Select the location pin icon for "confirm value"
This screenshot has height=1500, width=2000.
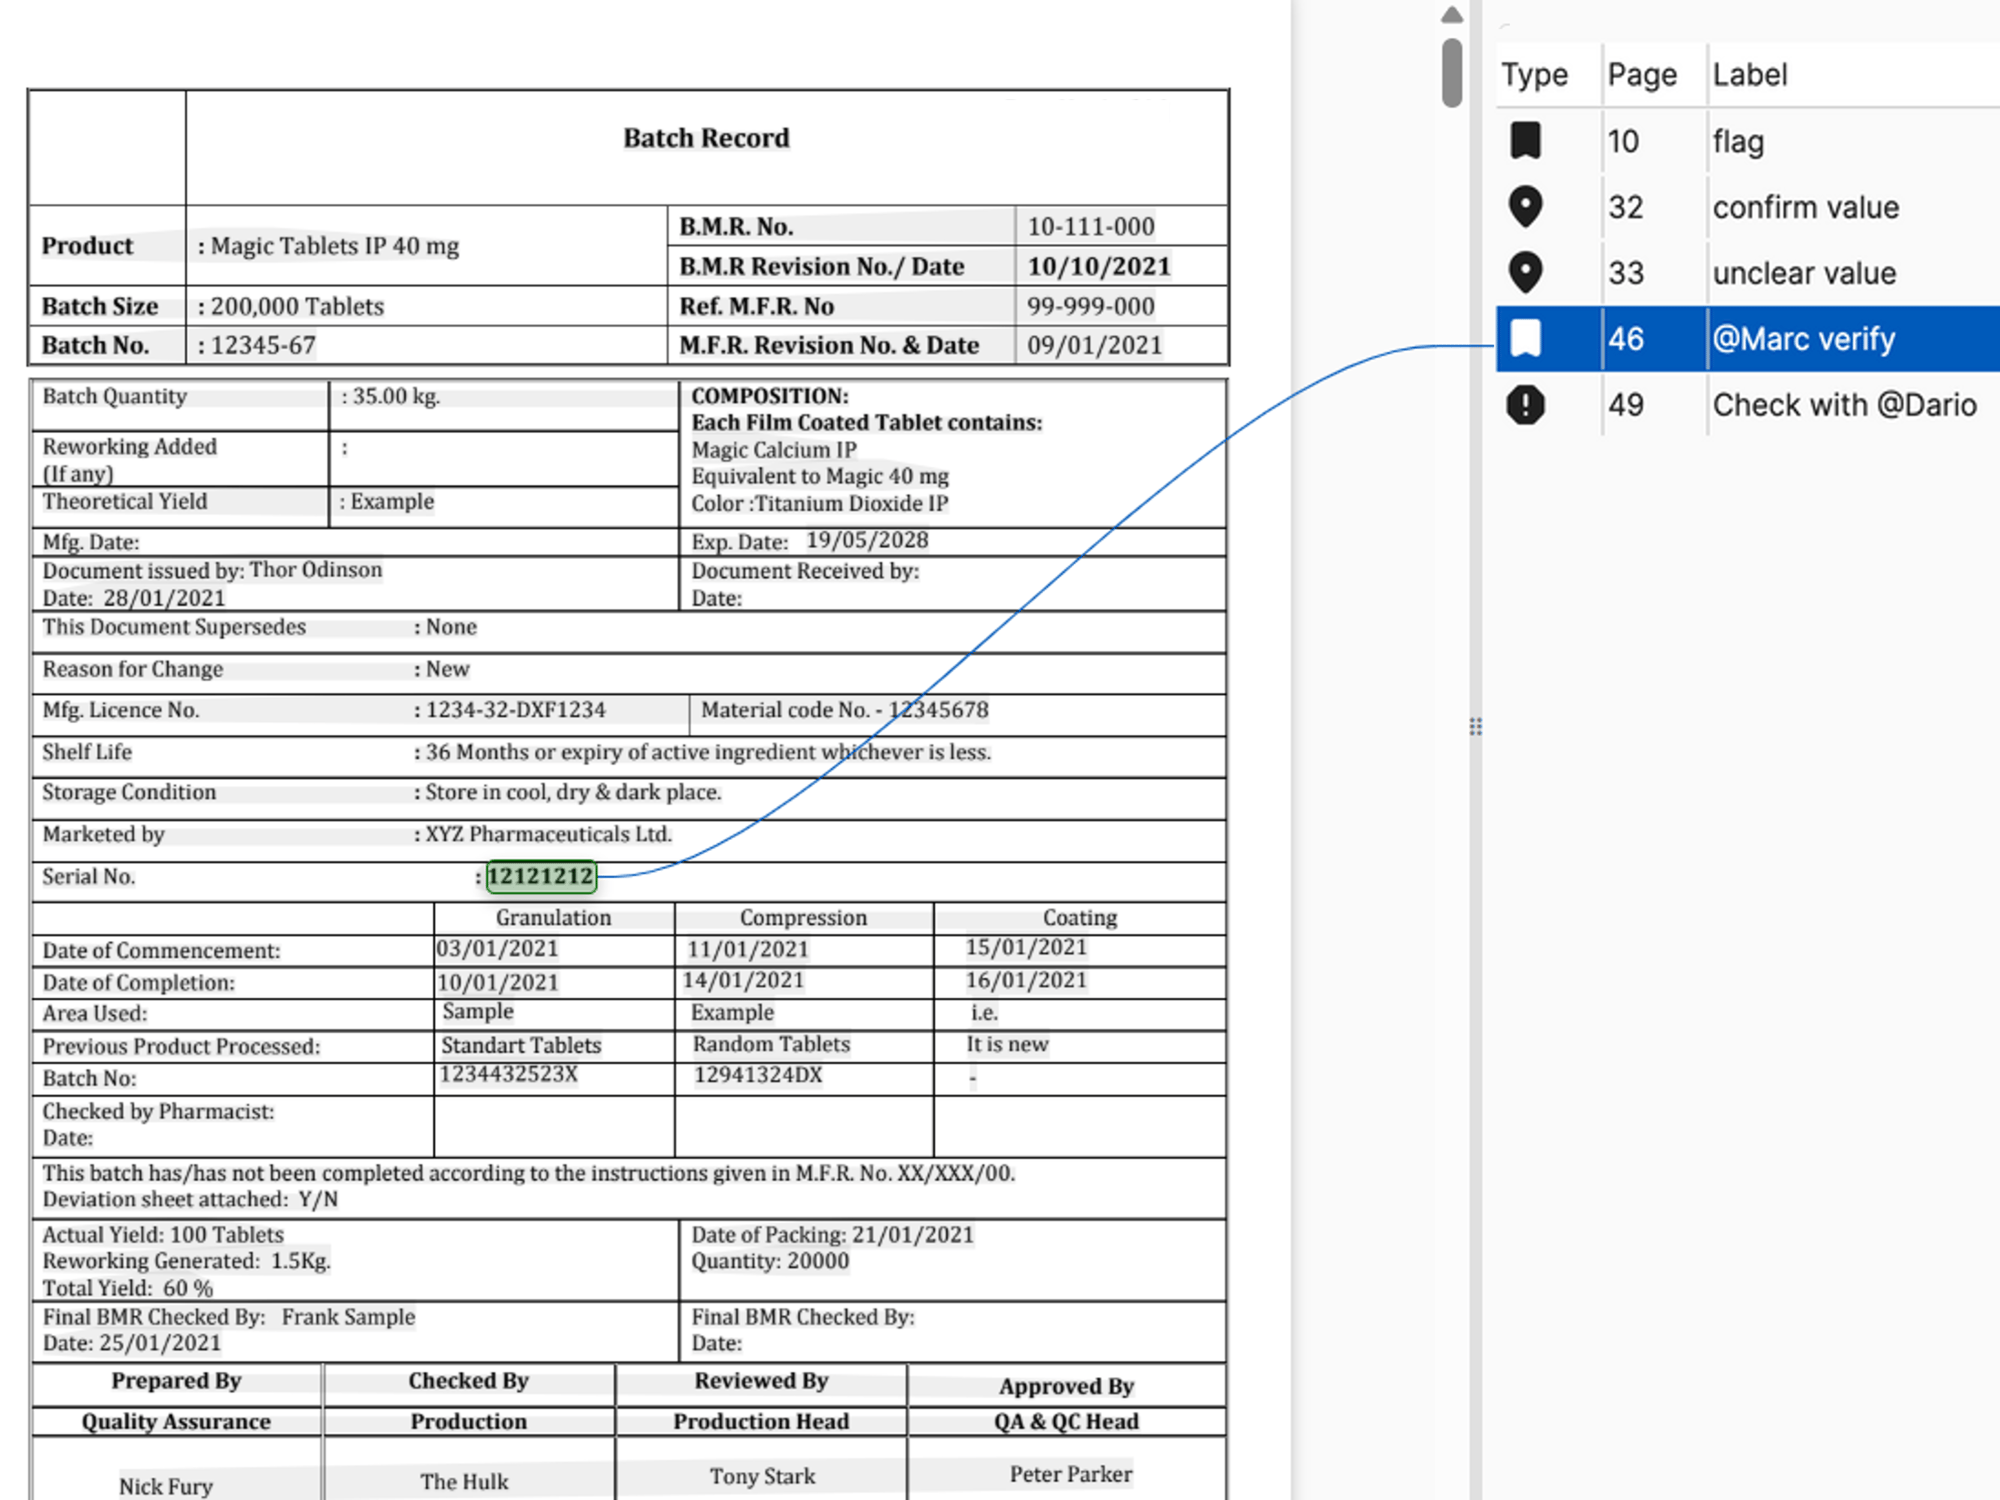pos(1524,207)
